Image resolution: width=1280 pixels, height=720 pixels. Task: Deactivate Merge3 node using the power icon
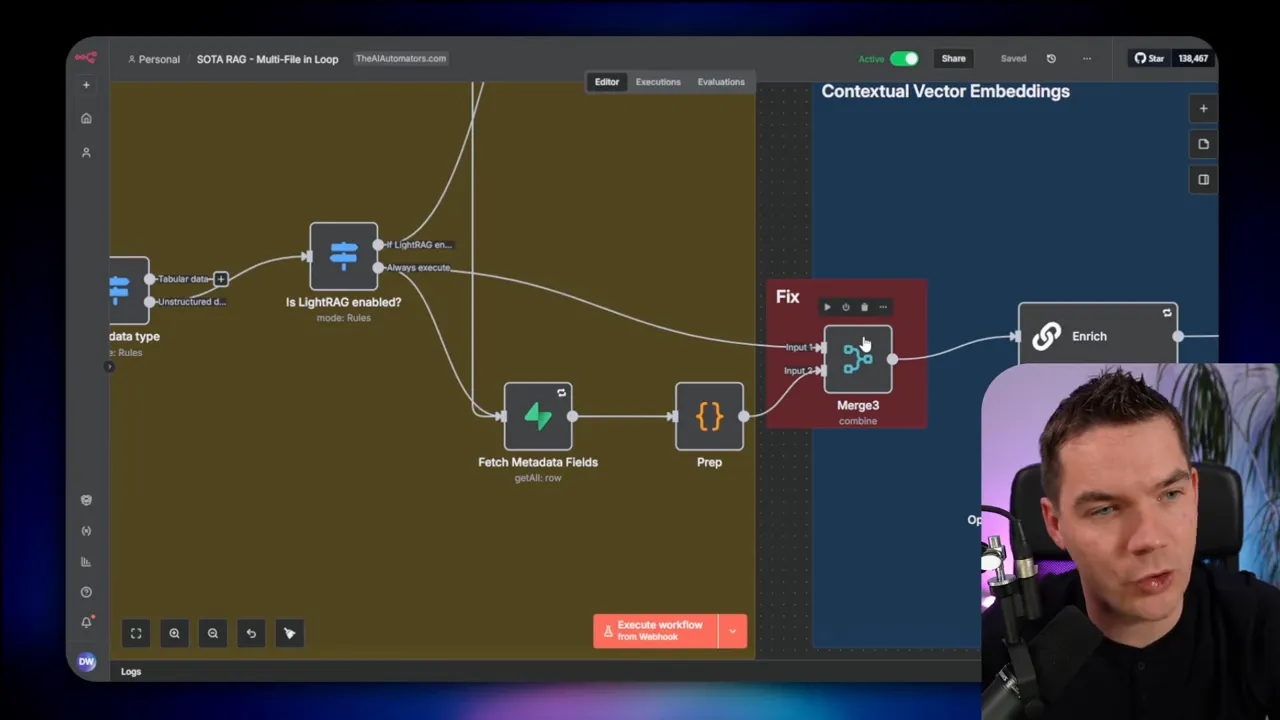pyautogui.click(x=846, y=307)
